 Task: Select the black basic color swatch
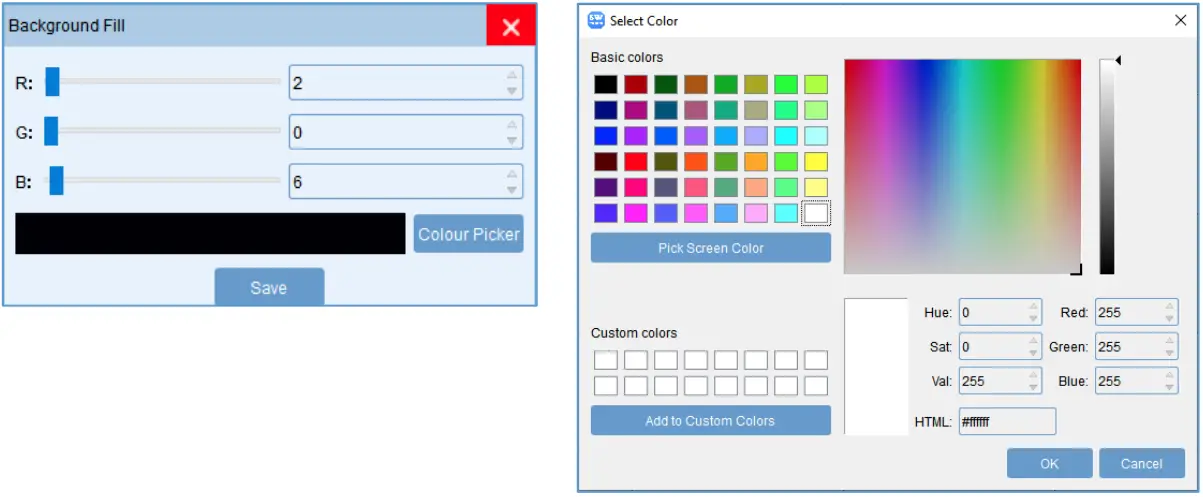coord(606,85)
